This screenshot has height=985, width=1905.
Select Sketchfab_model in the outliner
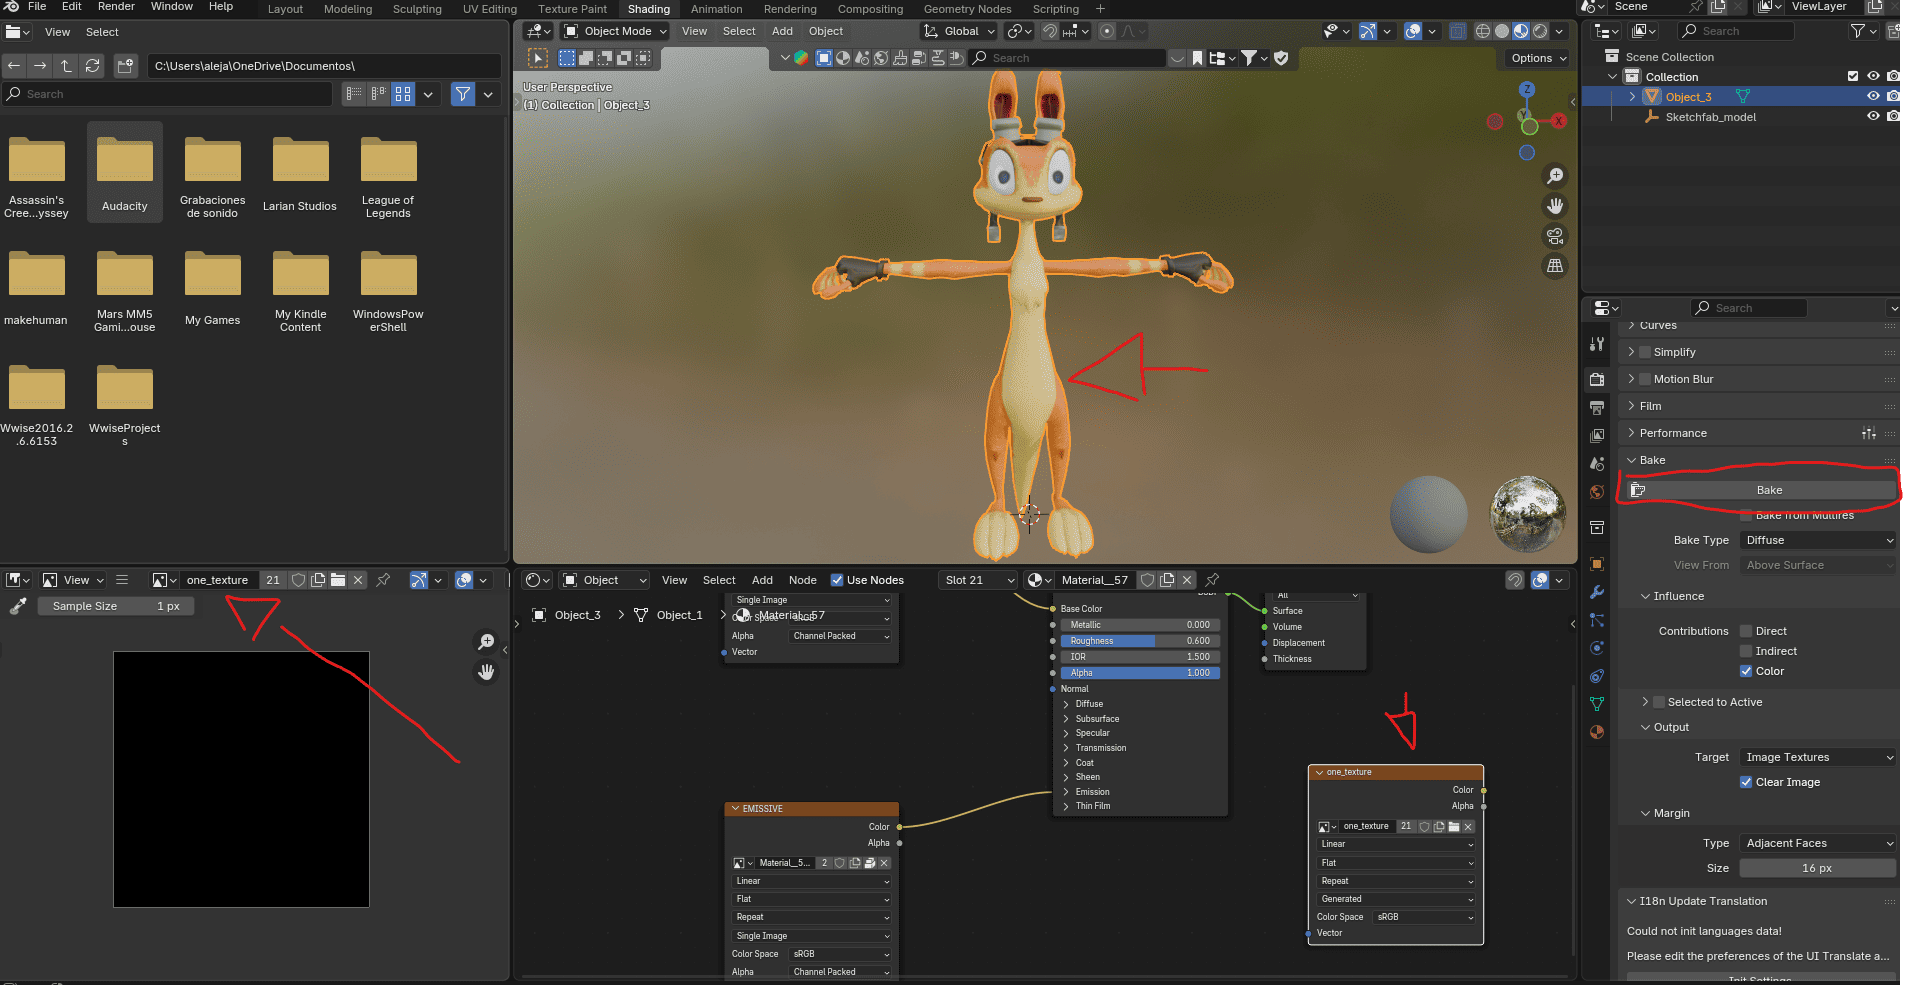pos(1711,117)
